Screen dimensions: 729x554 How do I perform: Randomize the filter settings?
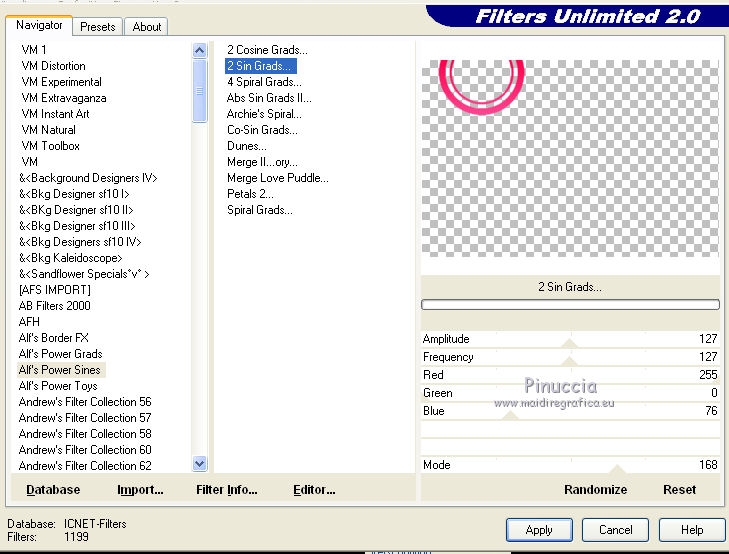point(595,490)
